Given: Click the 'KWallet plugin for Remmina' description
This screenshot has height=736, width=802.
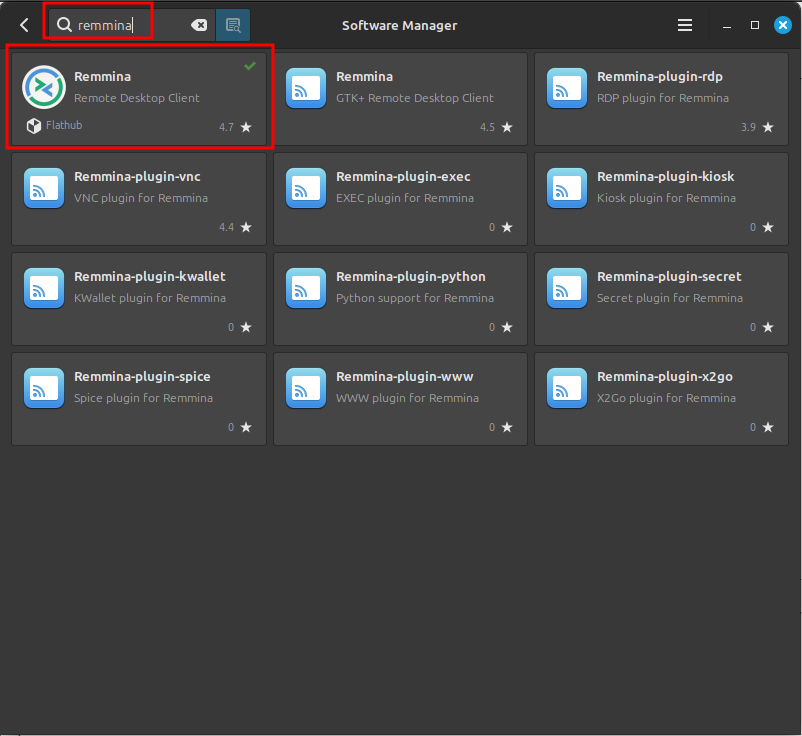Looking at the screenshot, I should [x=150, y=298].
